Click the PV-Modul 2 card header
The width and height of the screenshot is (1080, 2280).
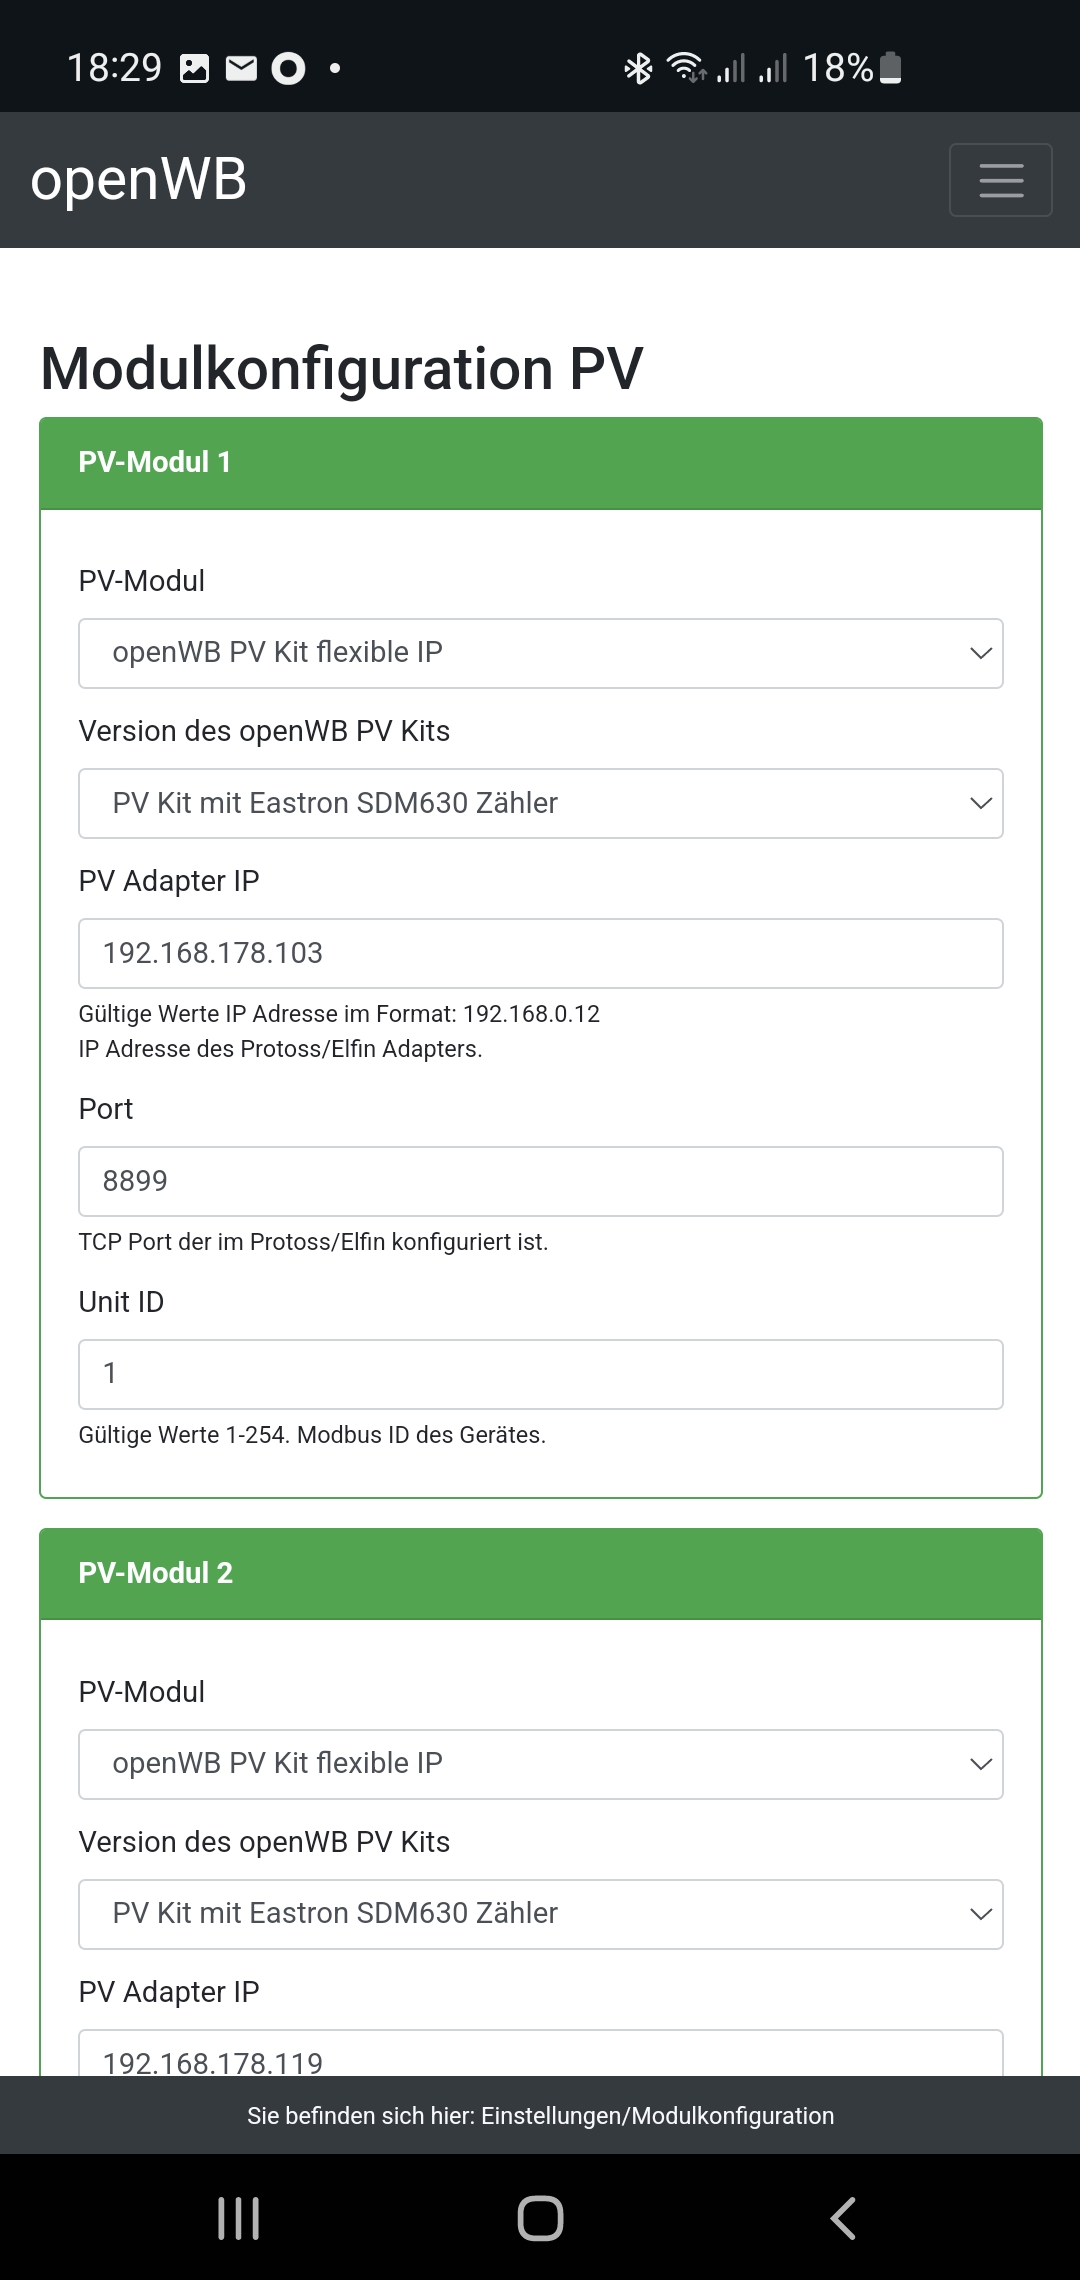540,1573
